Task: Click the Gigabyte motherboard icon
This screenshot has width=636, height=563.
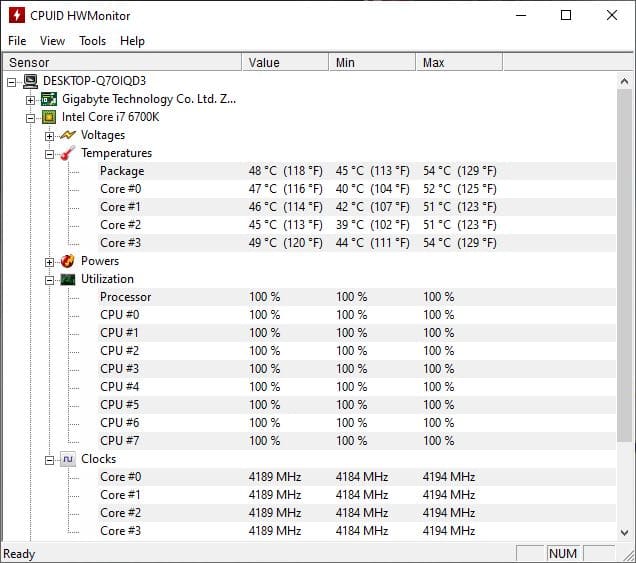Action: (x=49, y=99)
